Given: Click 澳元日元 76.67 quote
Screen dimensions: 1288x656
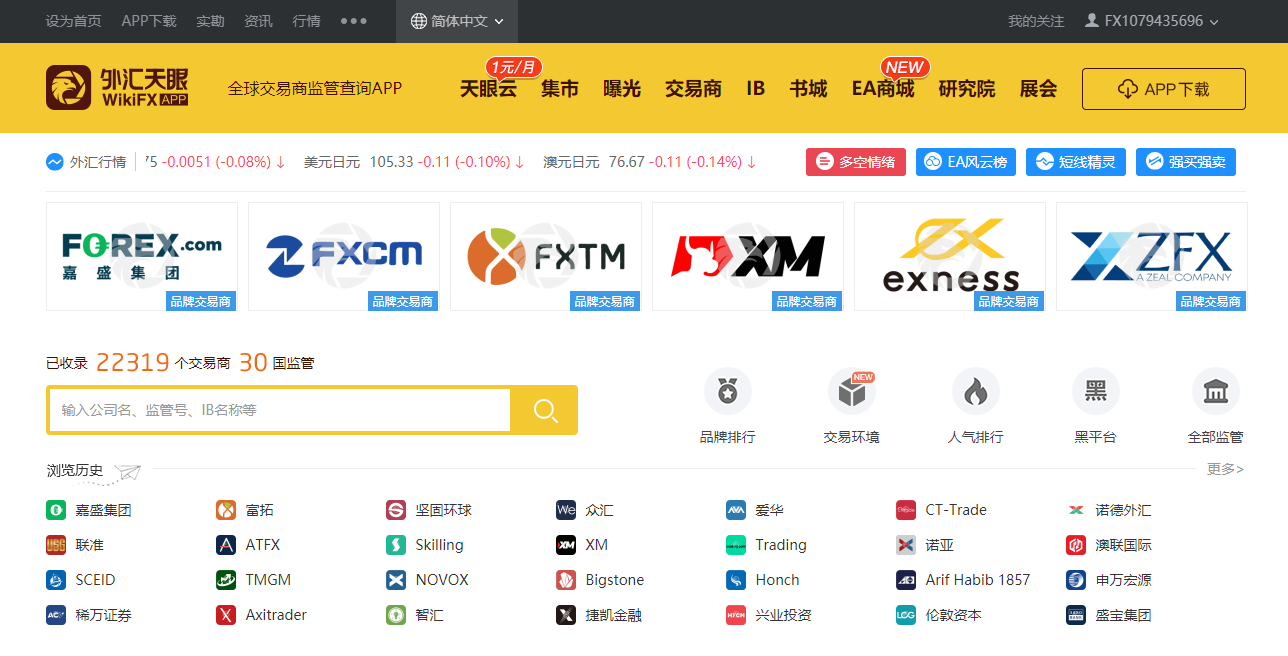Looking at the screenshot, I should [x=650, y=162].
